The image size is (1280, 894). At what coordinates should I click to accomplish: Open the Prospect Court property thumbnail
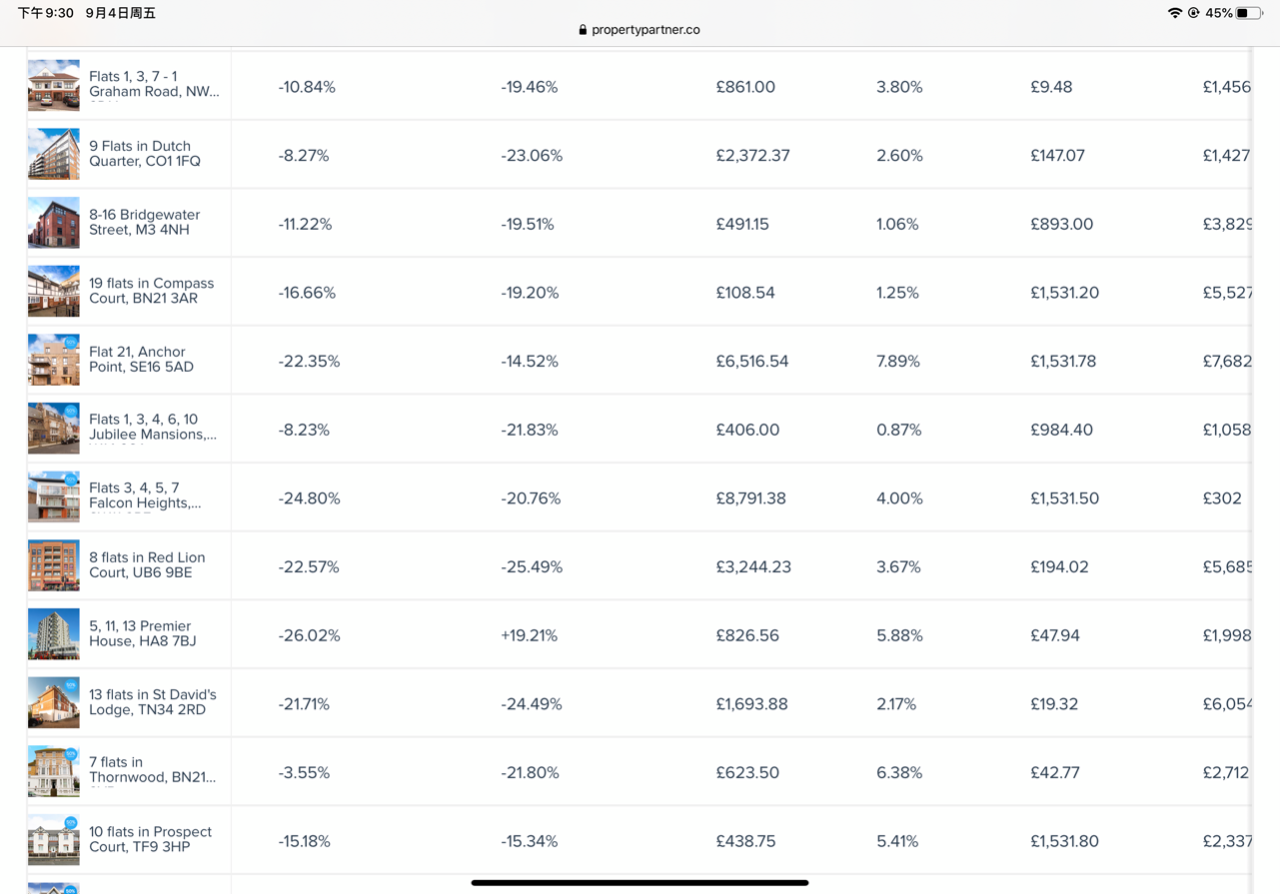(54, 840)
